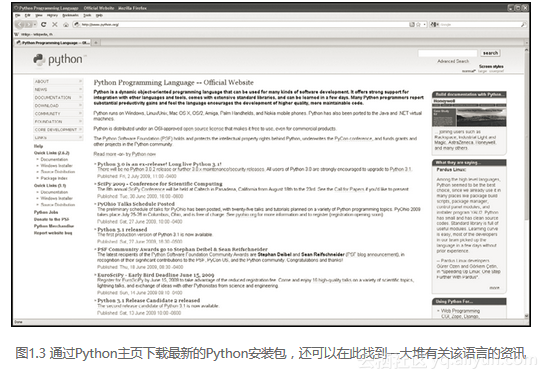Open the DOCUMENTATION navigation item
Viewport: 548px width, 380px height.
[58, 98]
